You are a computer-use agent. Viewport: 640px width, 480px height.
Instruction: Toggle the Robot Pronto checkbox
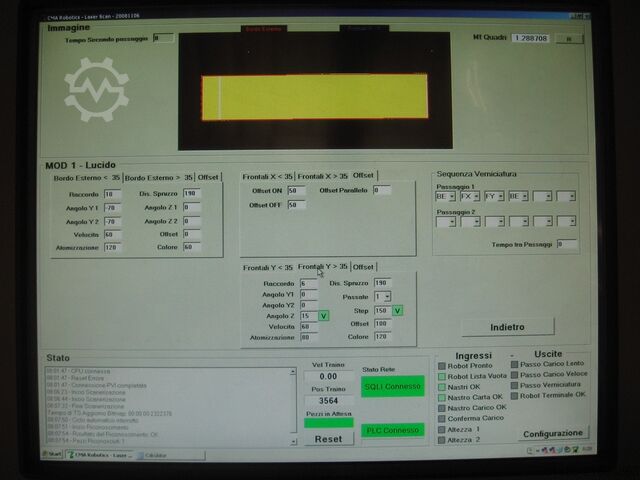click(x=442, y=365)
